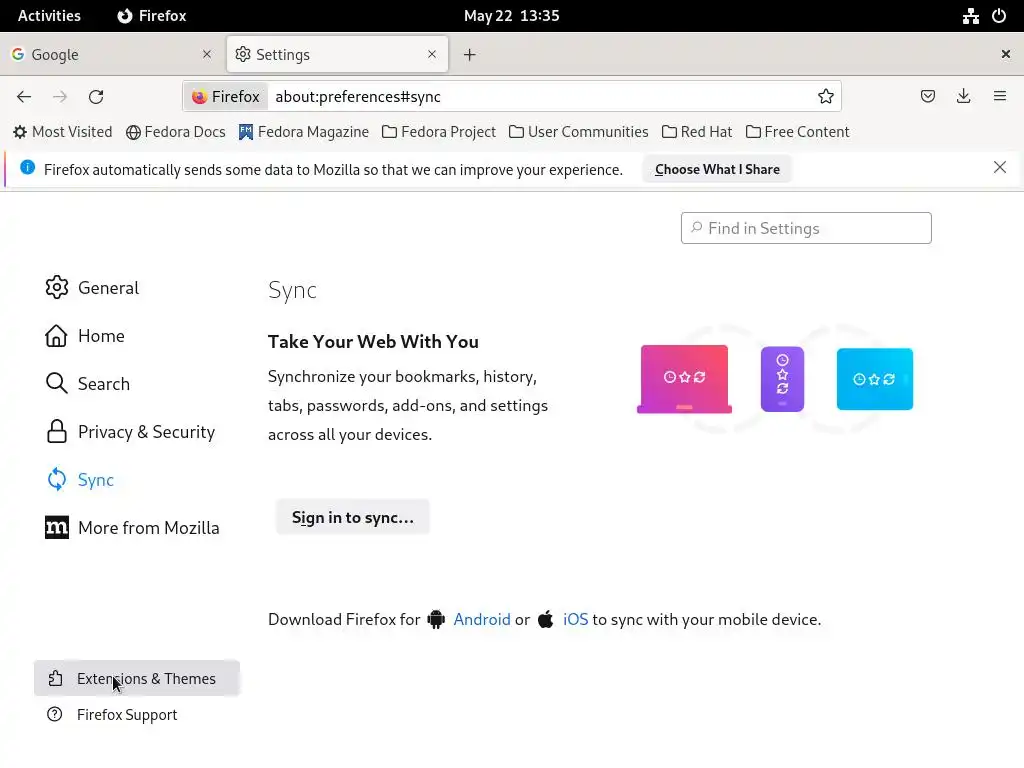Click the 'Take Your Web With You' heading

pyautogui.click(x=373, y=342)
